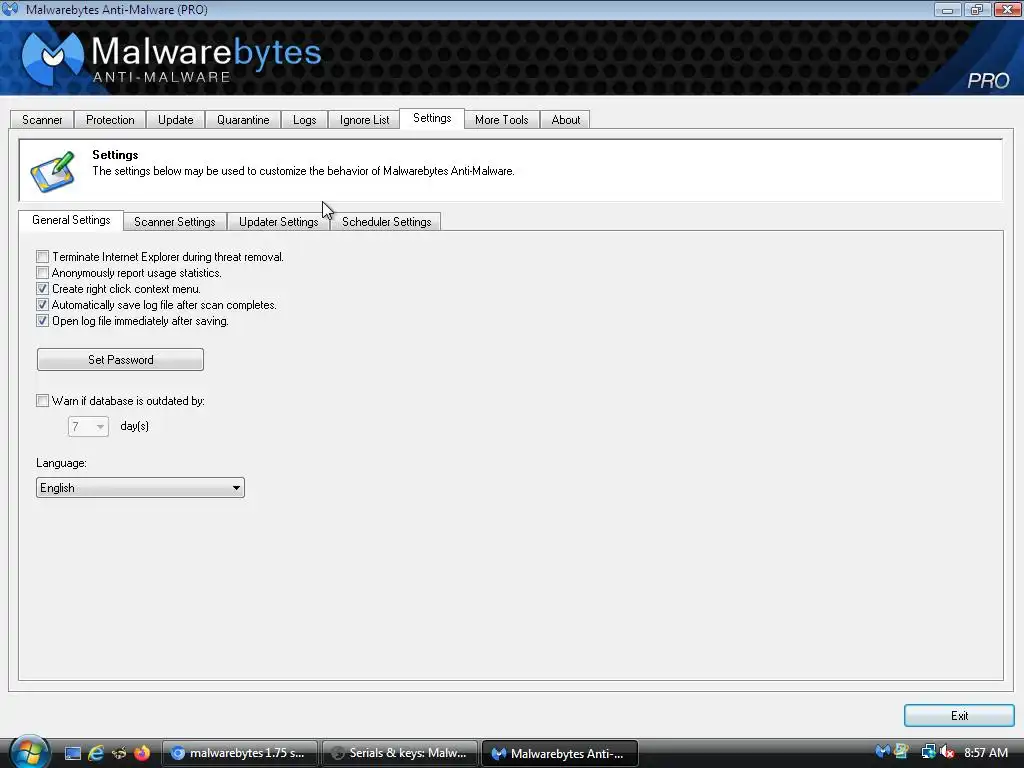Open the More Tools tab
1024x768 pixels.
tap(502, 120)
